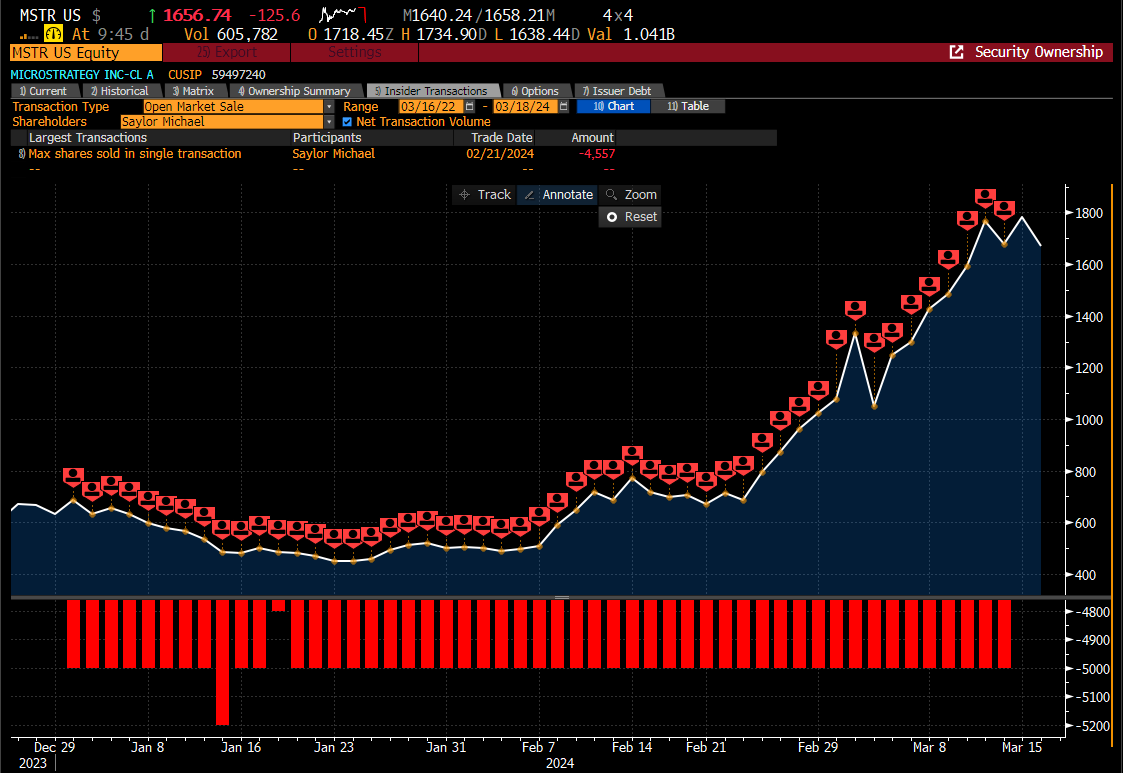The image size is (1123, 773).
Task: Click the MICROSTRATEGY INC-CL A company name
Action: [x=82, y=75]
